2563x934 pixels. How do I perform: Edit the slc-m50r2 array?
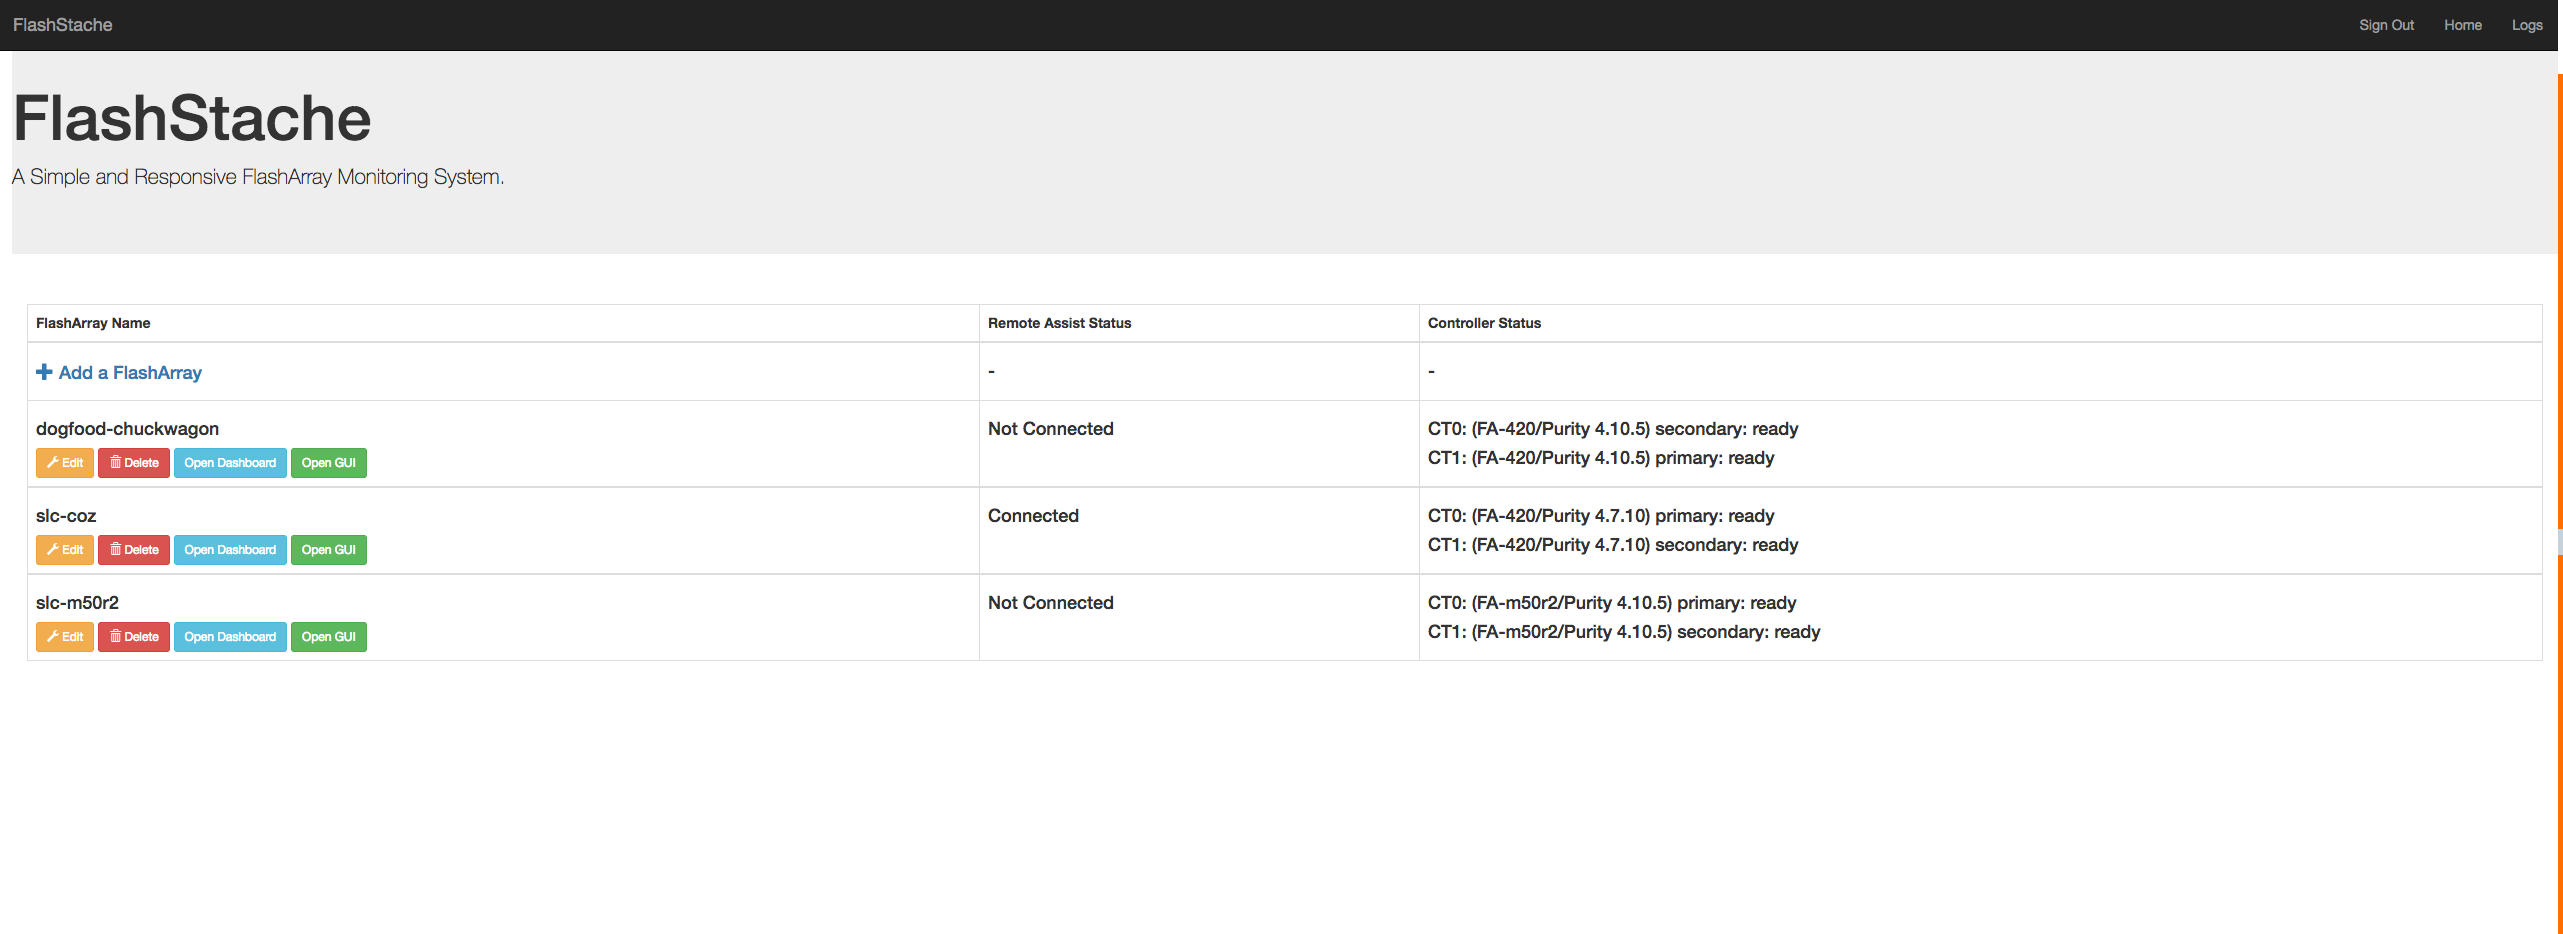(x=65, y=637)
